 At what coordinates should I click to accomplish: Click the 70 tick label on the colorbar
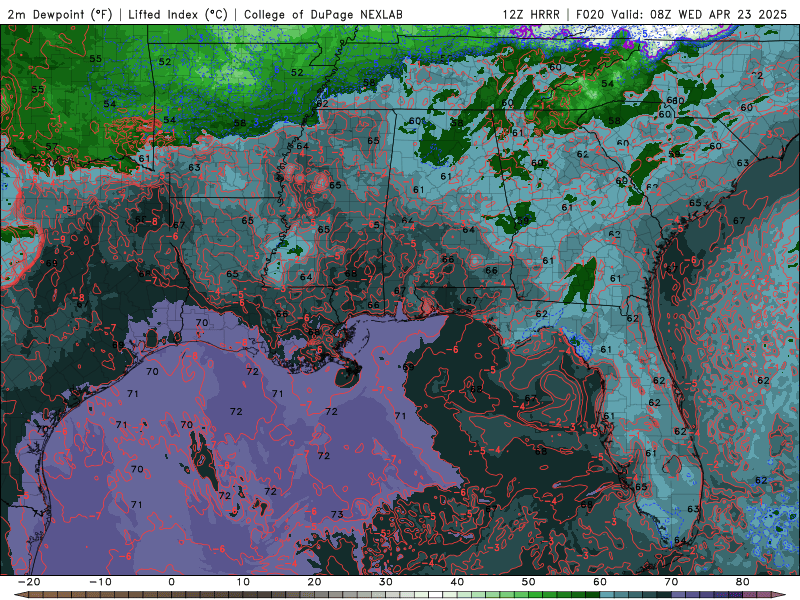pos(671,582)
